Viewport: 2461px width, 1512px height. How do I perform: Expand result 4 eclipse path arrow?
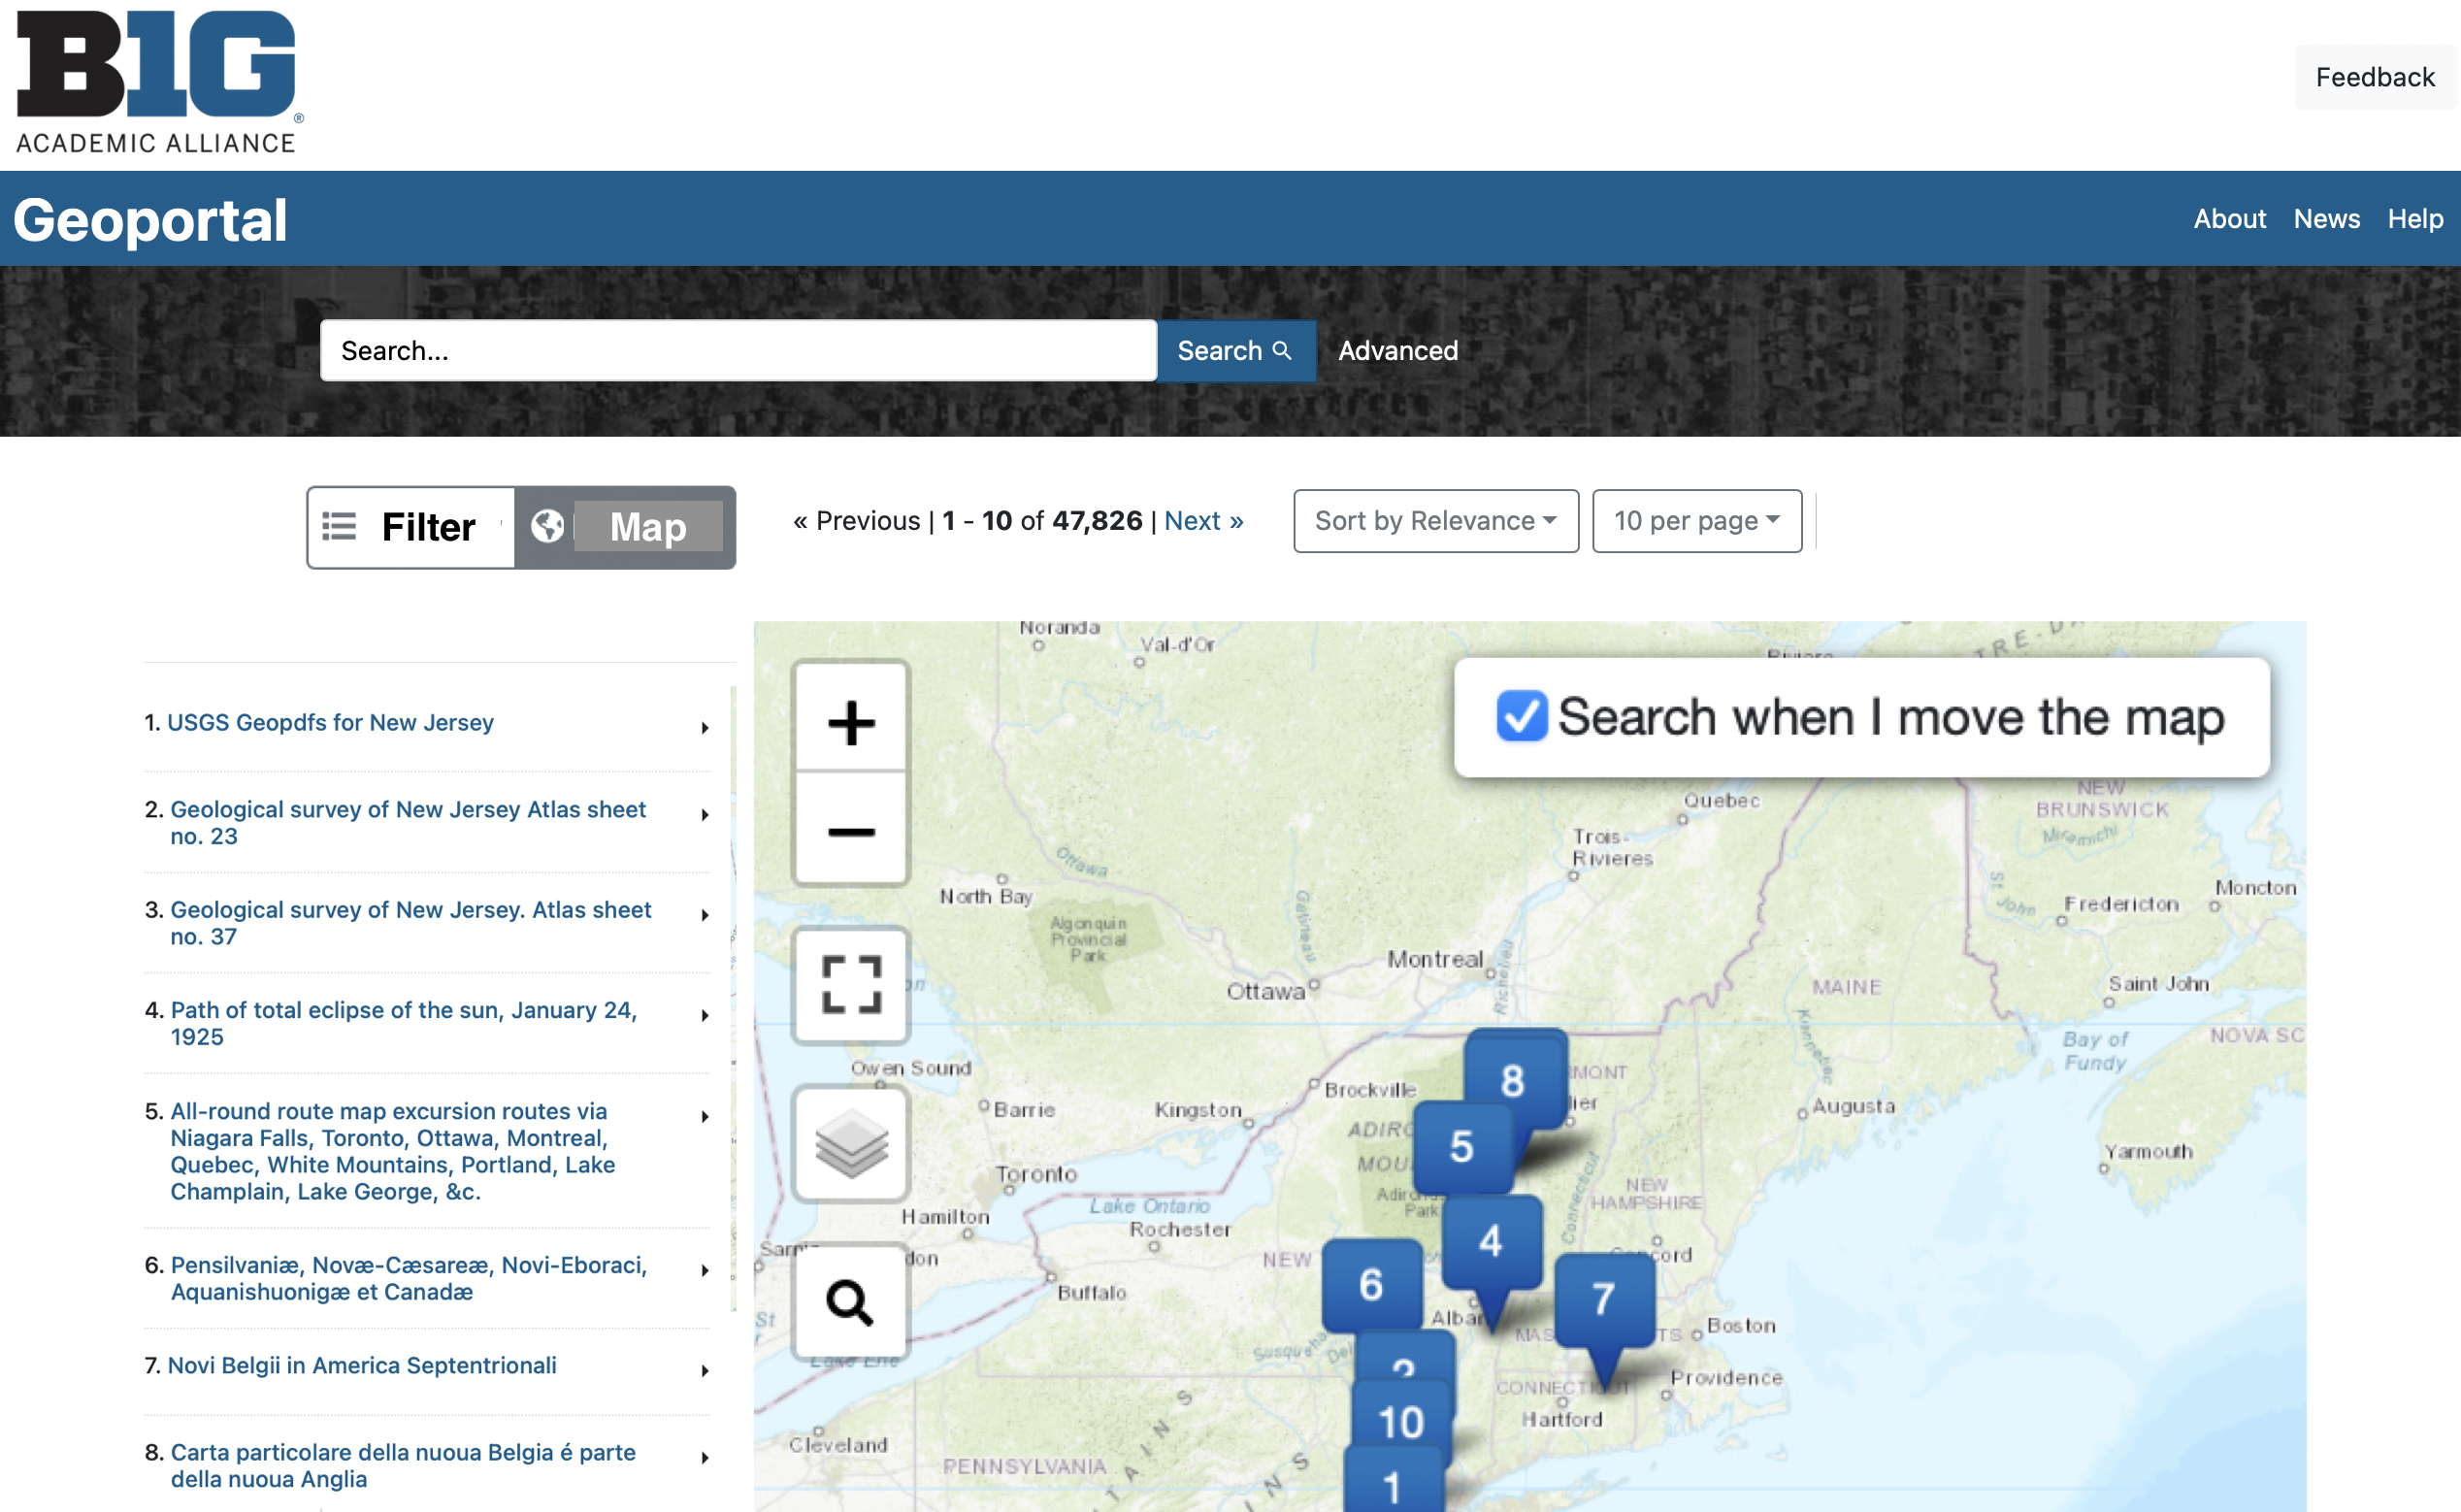(x=705, y=1015)
